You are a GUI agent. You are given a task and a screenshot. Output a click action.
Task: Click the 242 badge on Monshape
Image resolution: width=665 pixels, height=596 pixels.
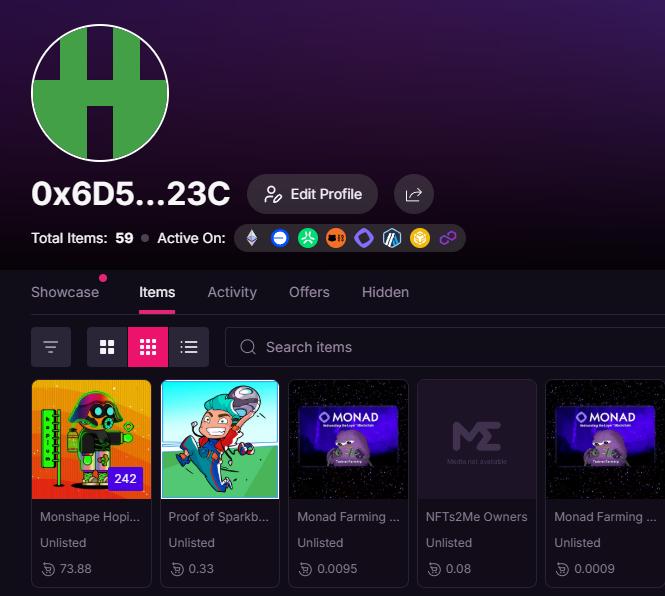click(126, 479)
